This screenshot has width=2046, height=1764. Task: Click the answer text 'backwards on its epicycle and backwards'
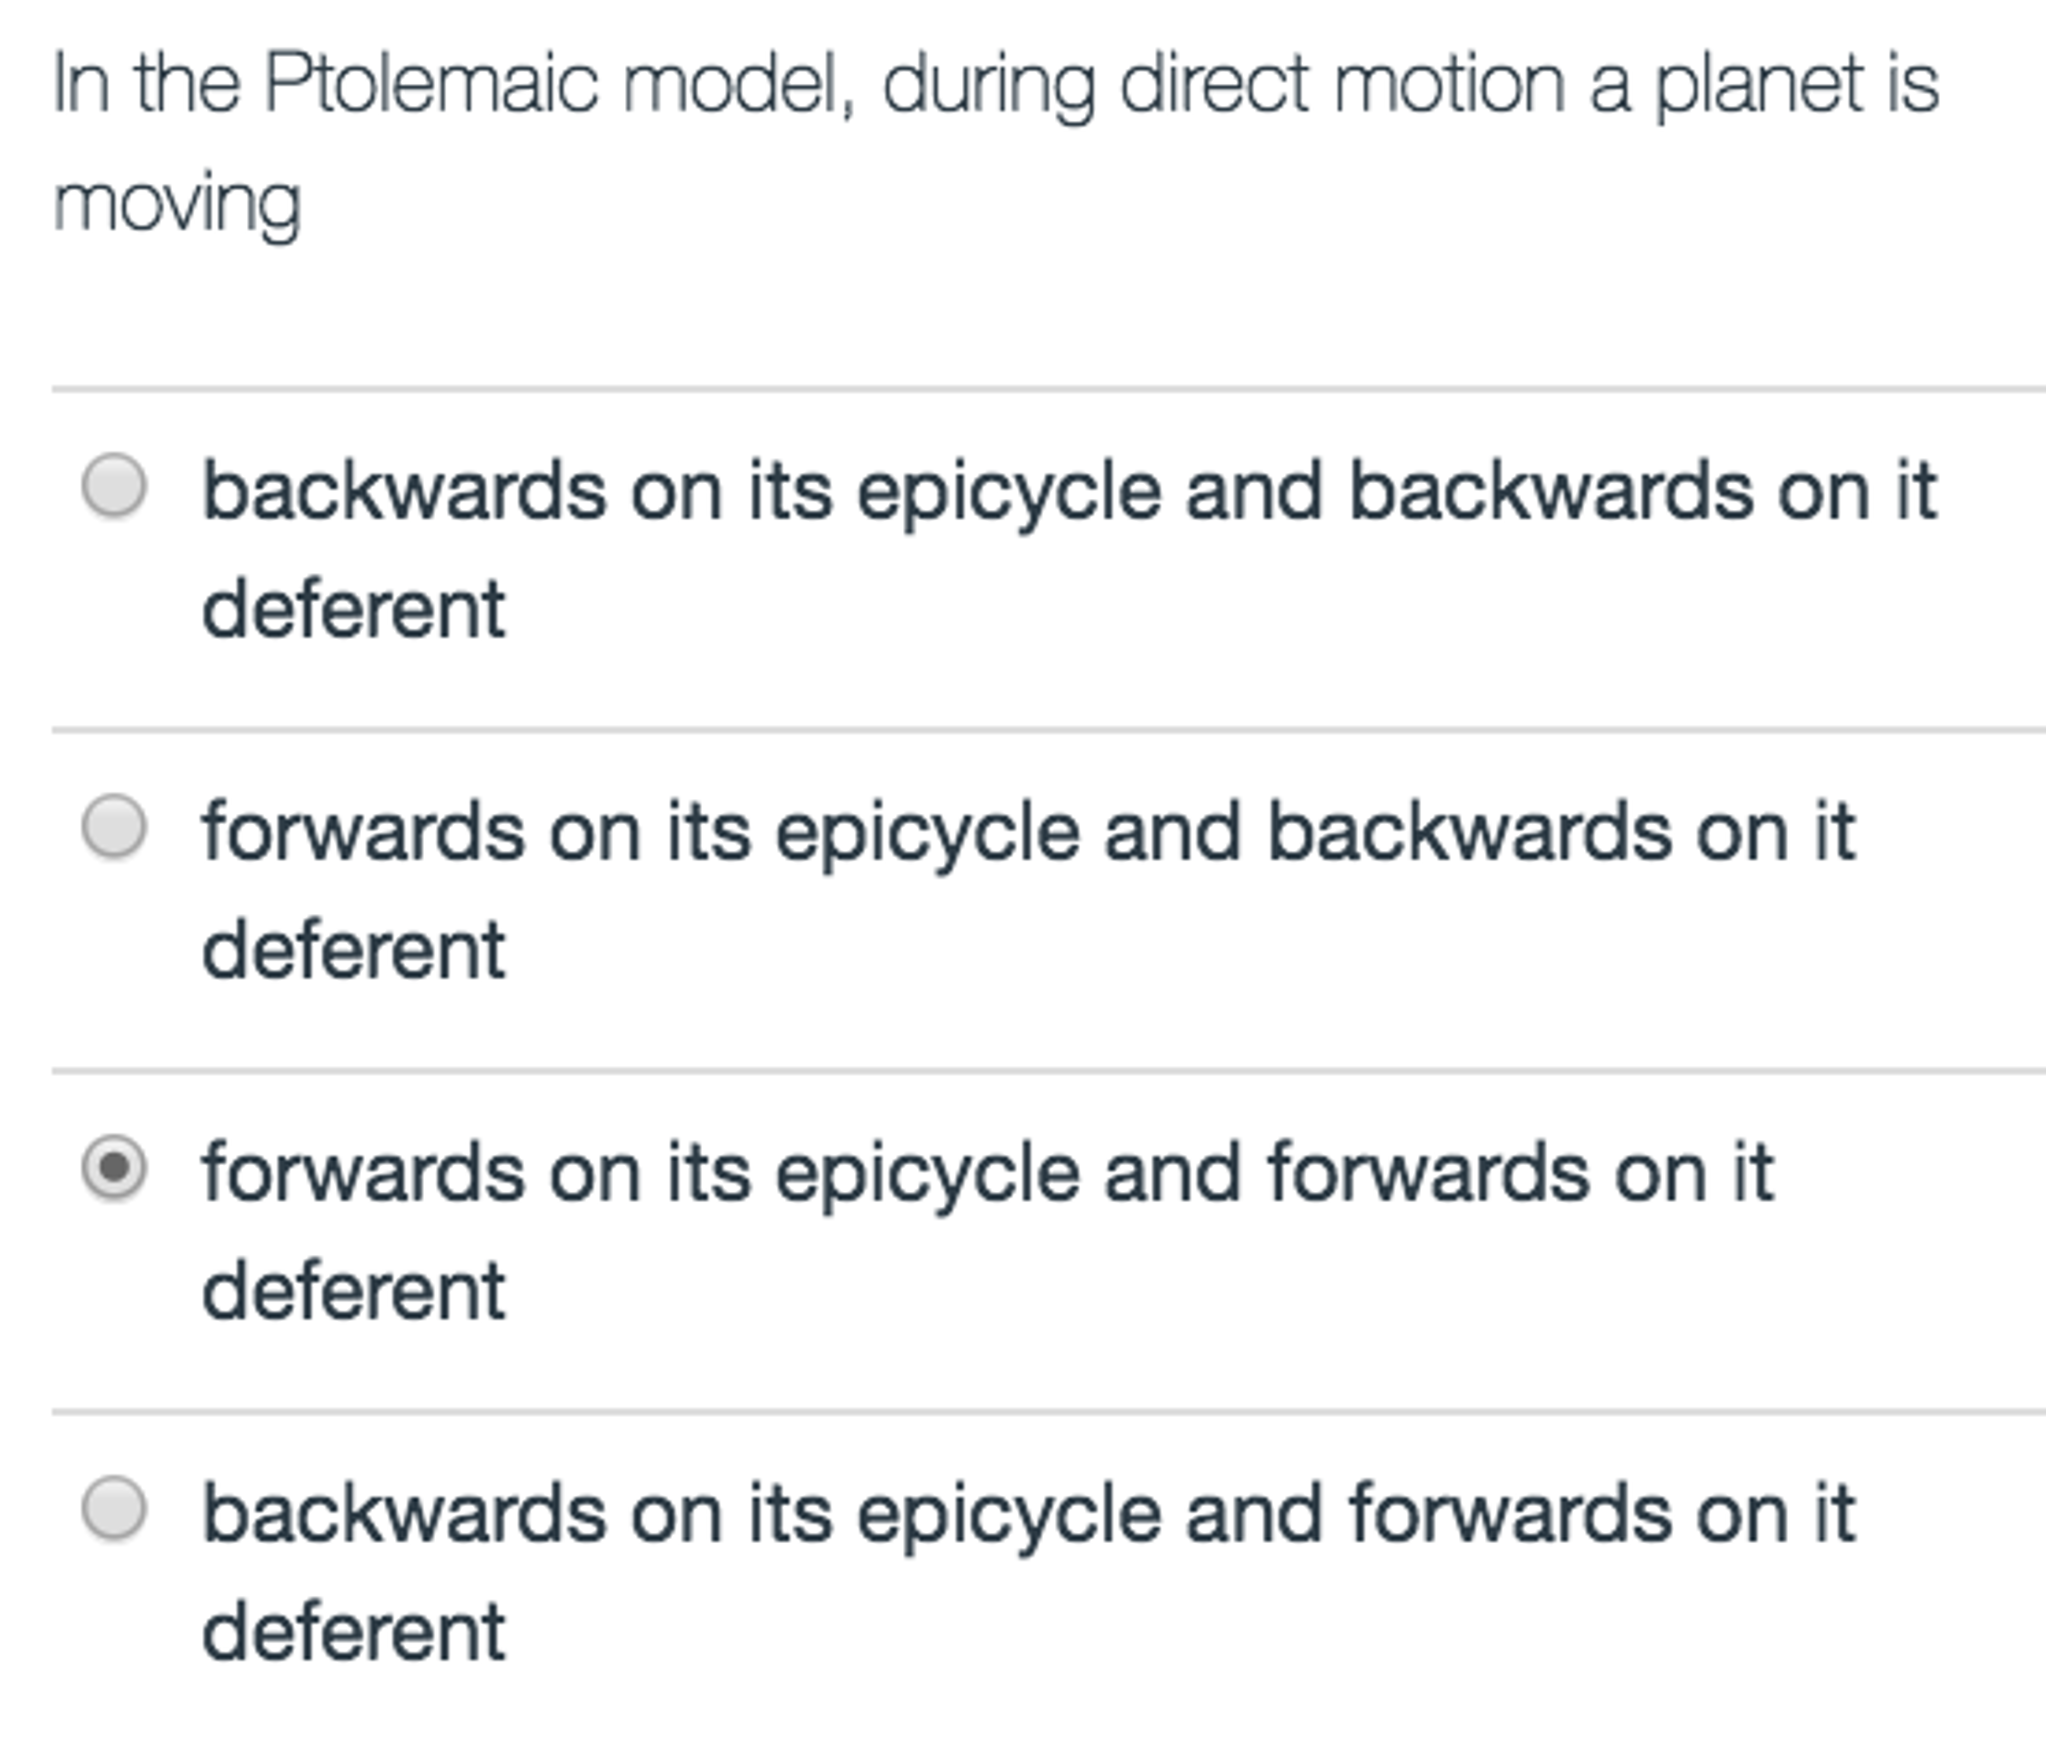pyautogui.click(x=900, y=492)
